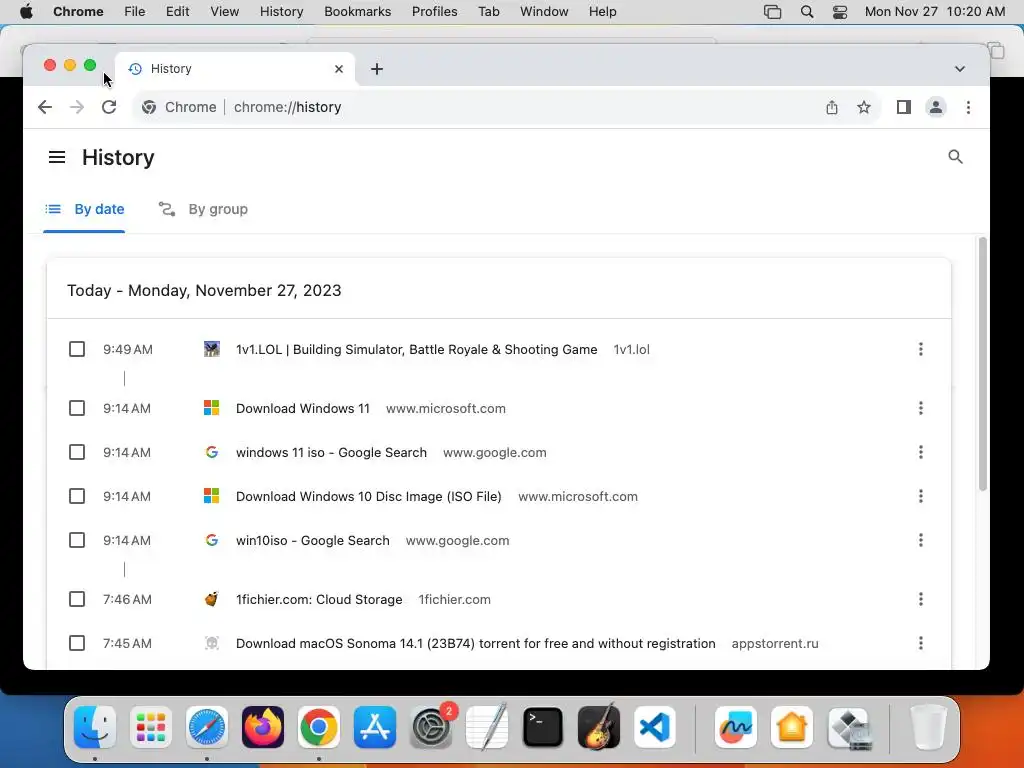1024x768 pixels.
Task: Open the History hamburger menu
Action: (57, 157)
